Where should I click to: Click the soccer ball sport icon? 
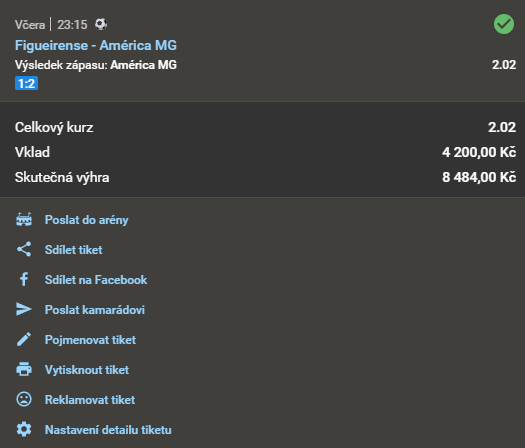(x=101, y=24)
